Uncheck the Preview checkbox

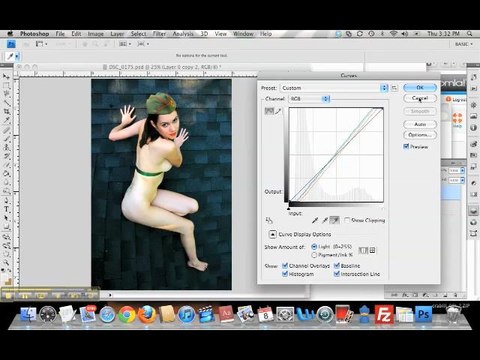click(406, 146)
